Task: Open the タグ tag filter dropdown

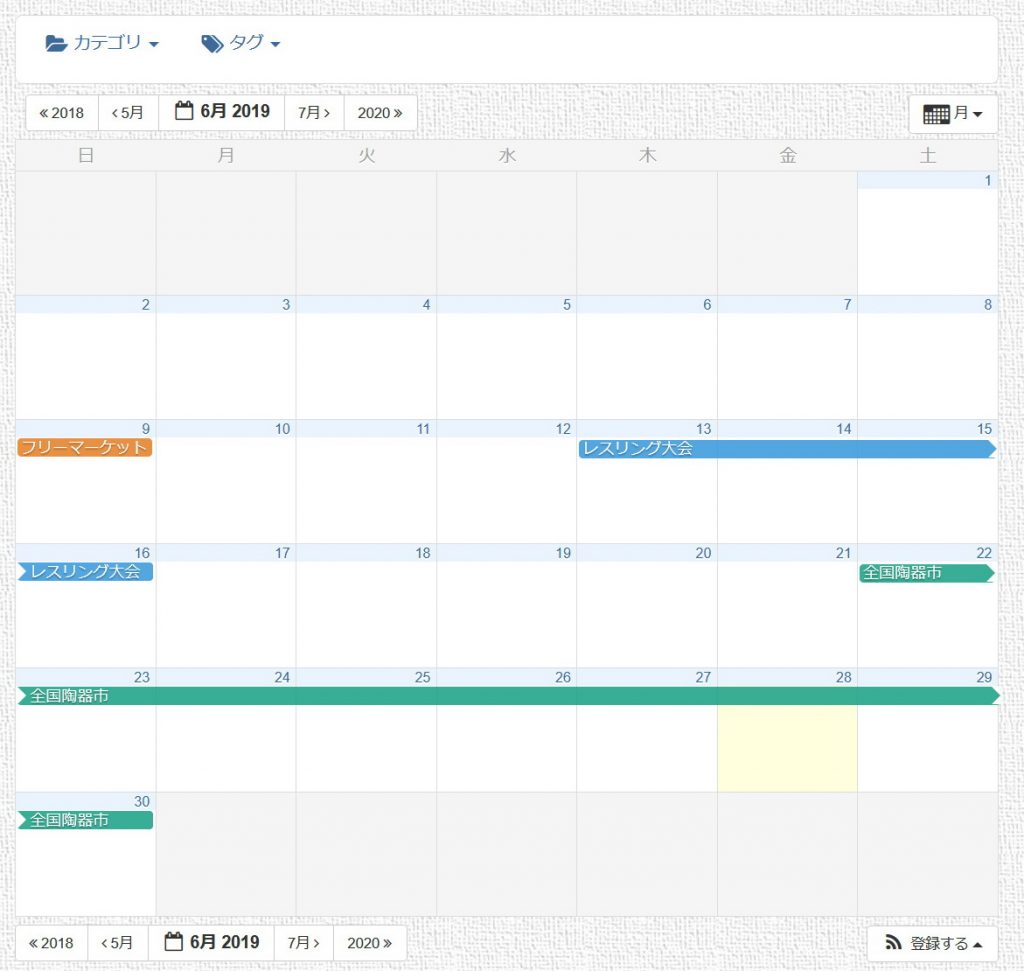Action: [240, 43]
